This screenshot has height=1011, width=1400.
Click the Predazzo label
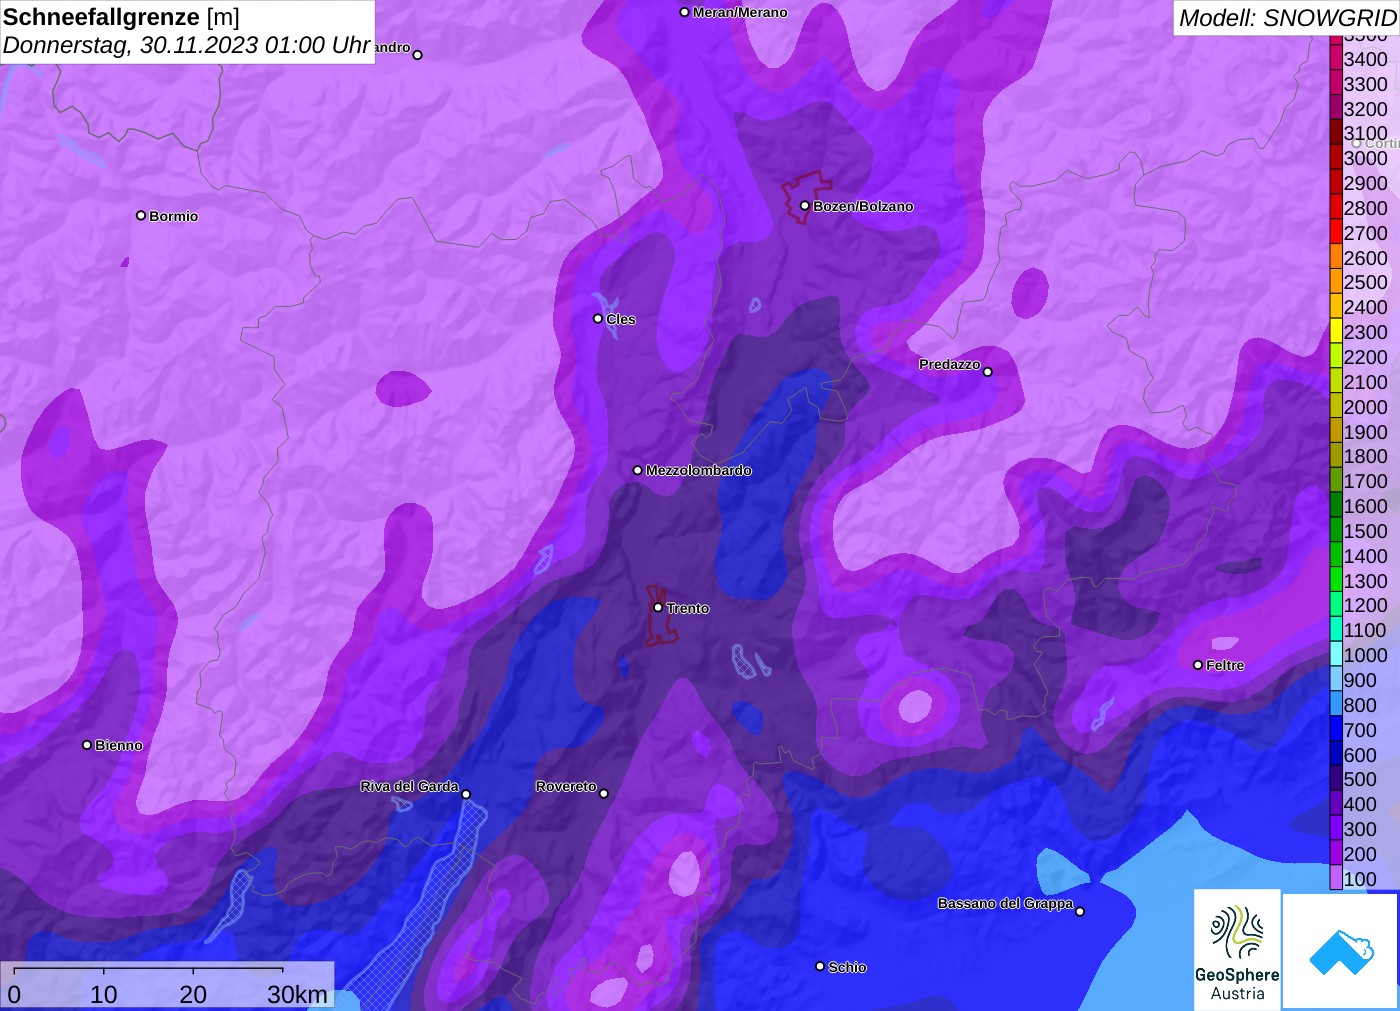coord(950,364)
